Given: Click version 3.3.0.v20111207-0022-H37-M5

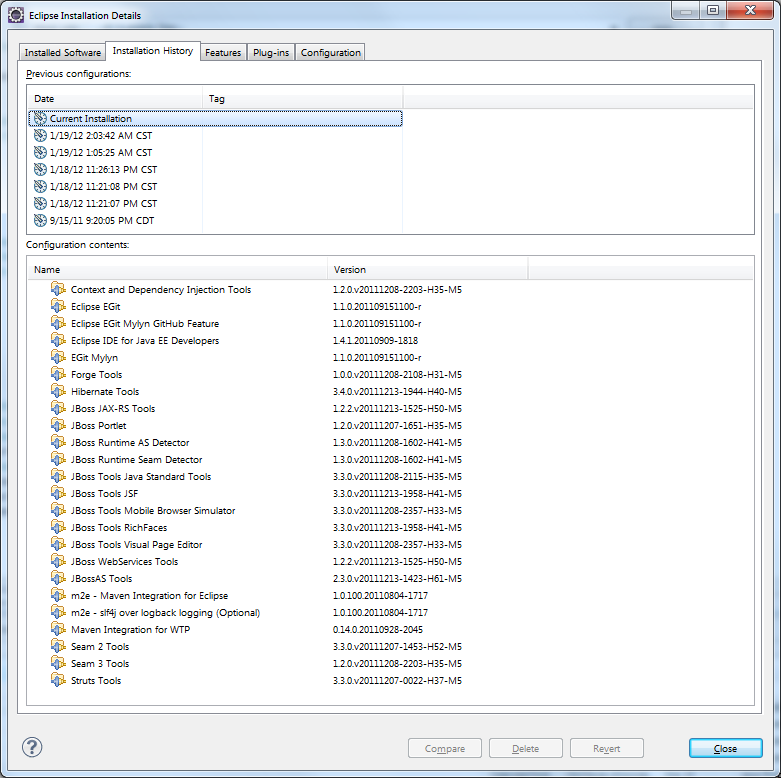Looking at the screenshot, I should click(x=397, y=680).
